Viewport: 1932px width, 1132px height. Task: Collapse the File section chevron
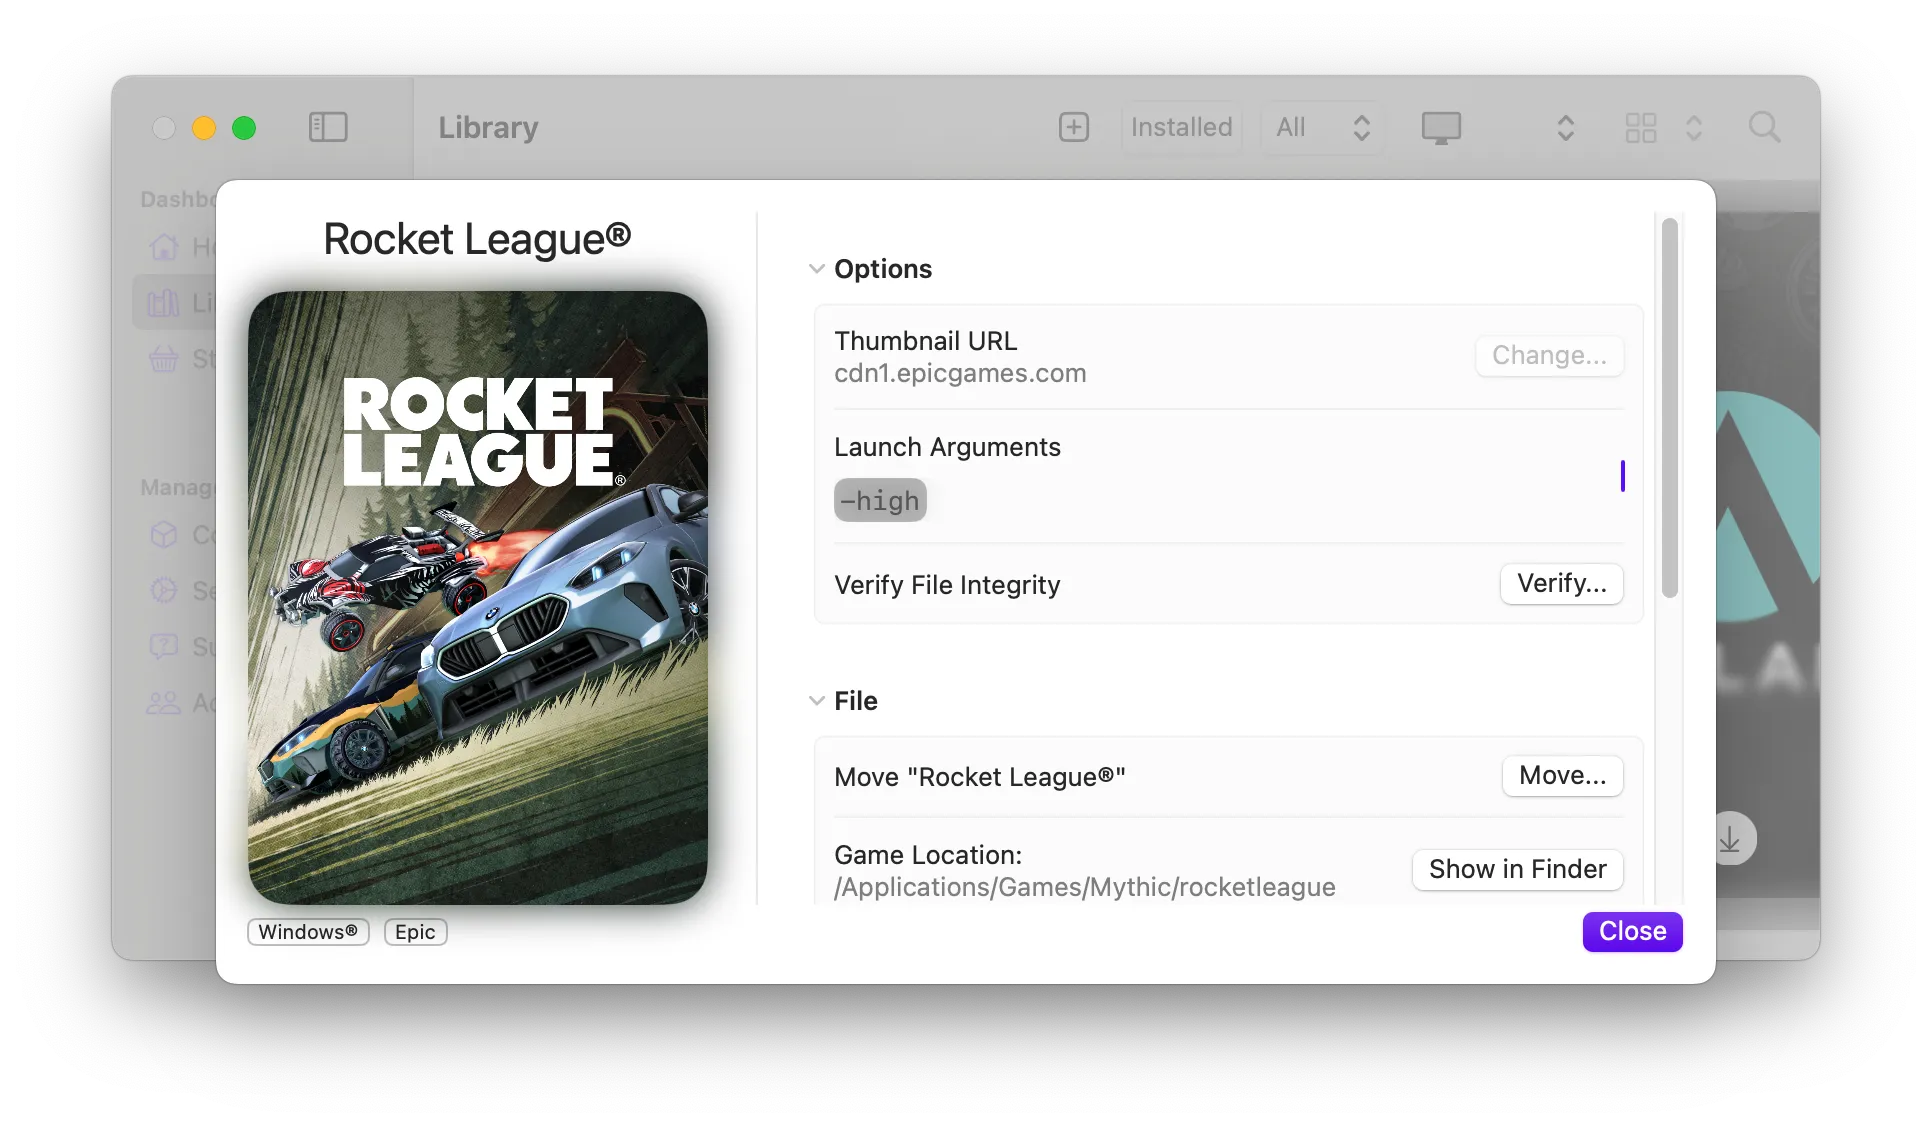coord(817,701)
